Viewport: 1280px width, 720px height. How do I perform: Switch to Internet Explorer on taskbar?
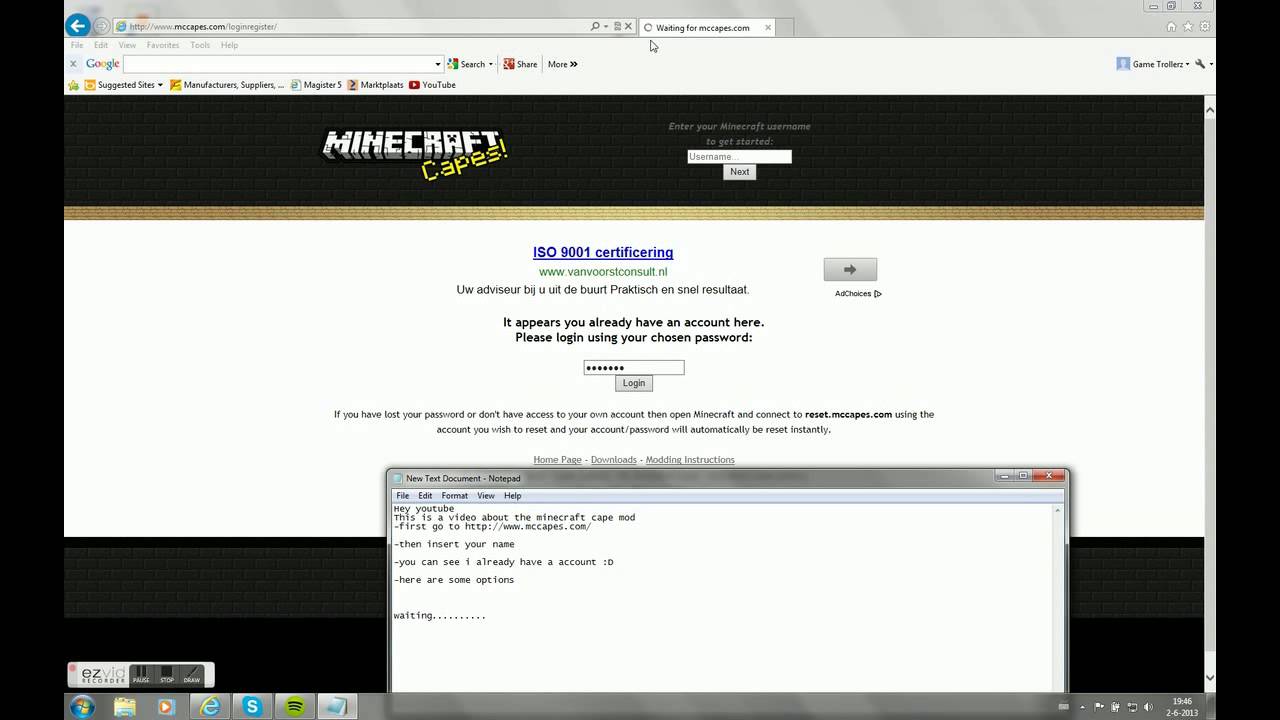(210, 706)
